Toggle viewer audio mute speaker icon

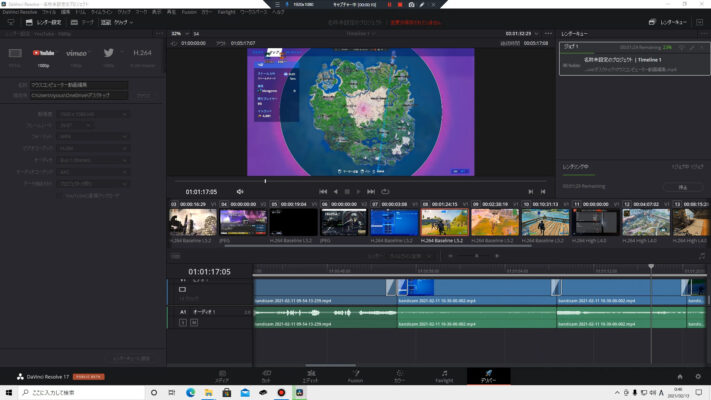240,192
